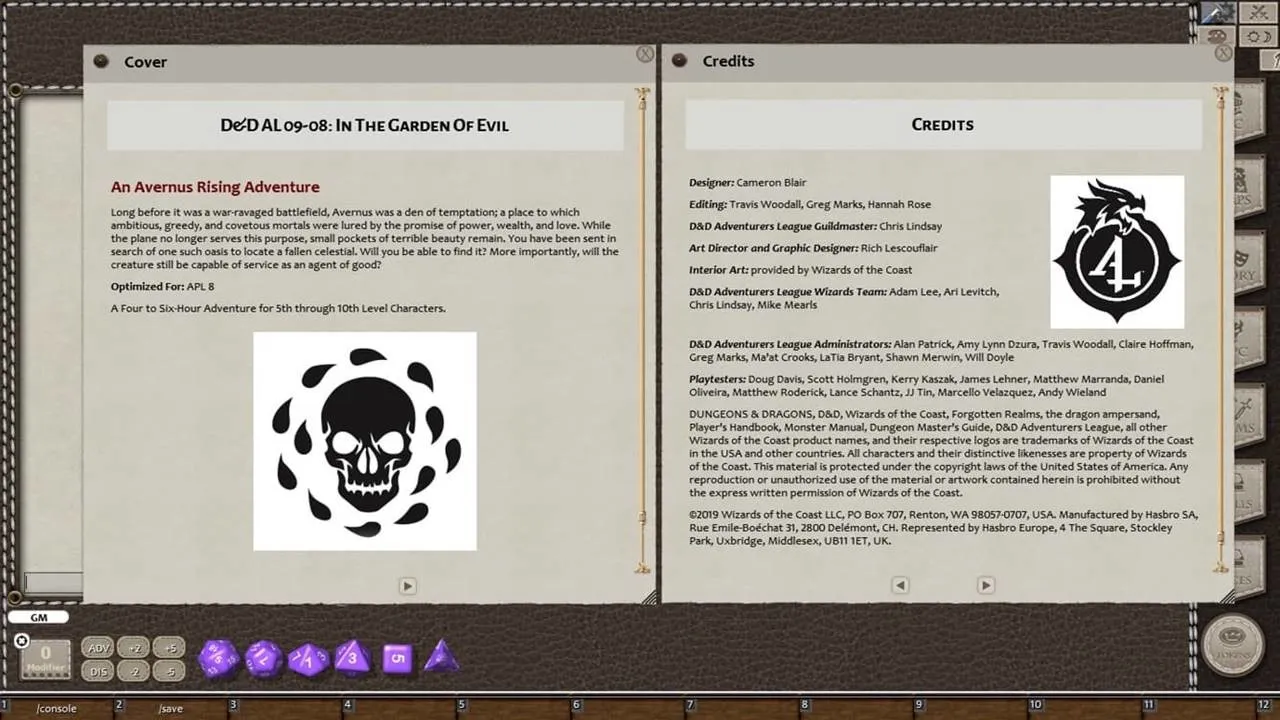Click the Credits window vertical scrollbar
This screenshot has width=1280, height=720.
[1220, 330]
